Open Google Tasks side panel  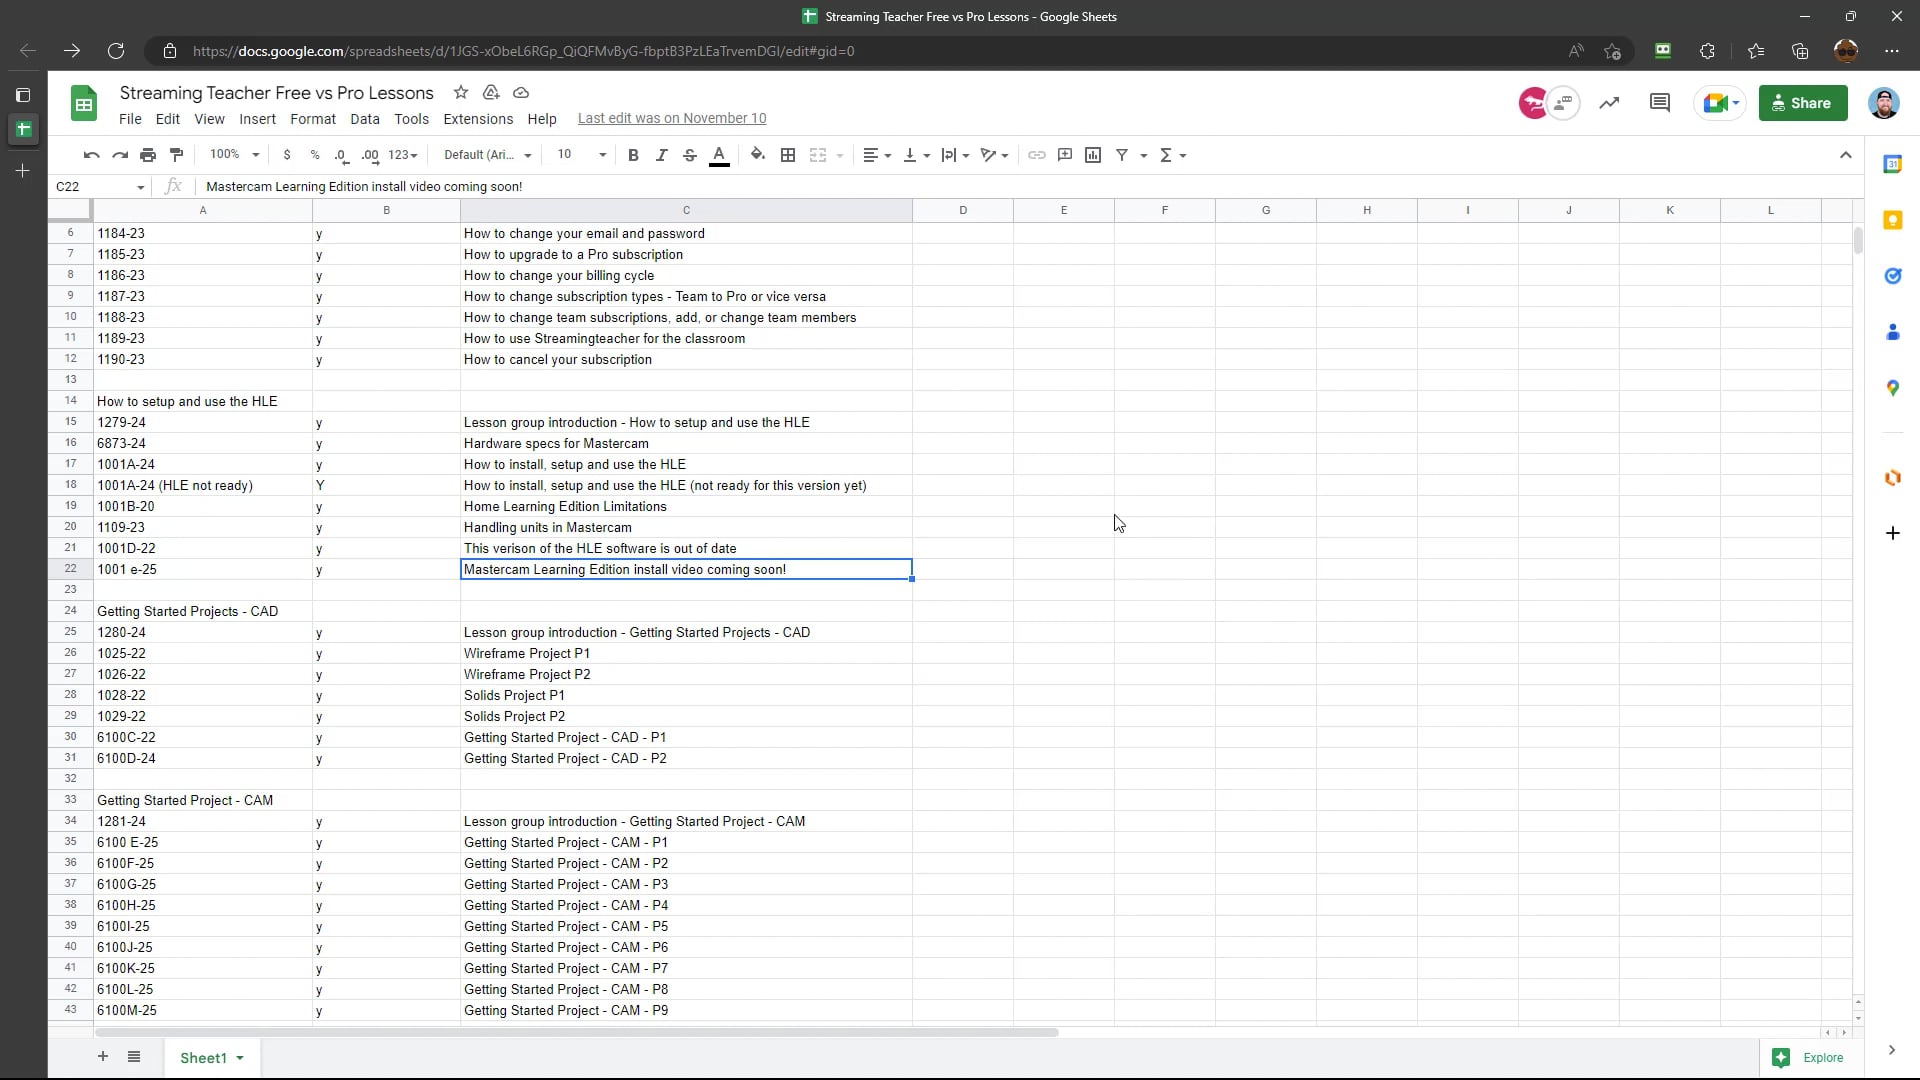click(x=1892, y=276)
